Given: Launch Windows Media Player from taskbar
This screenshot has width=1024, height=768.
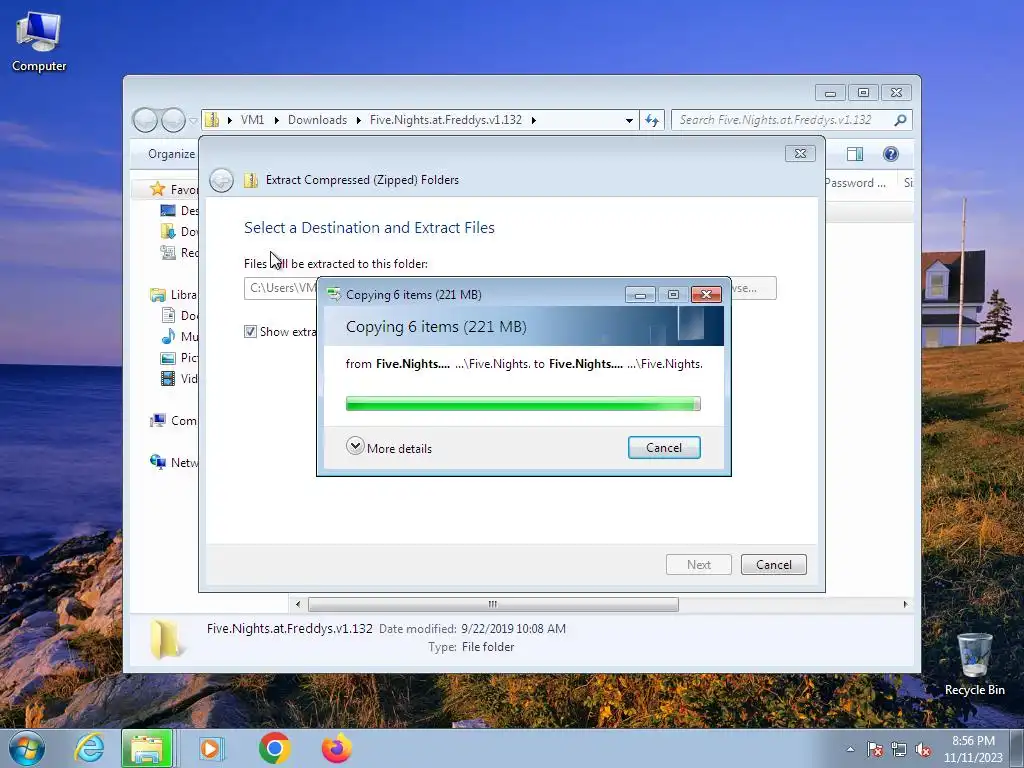Looking at the screenshot, I should pos(210,748).
